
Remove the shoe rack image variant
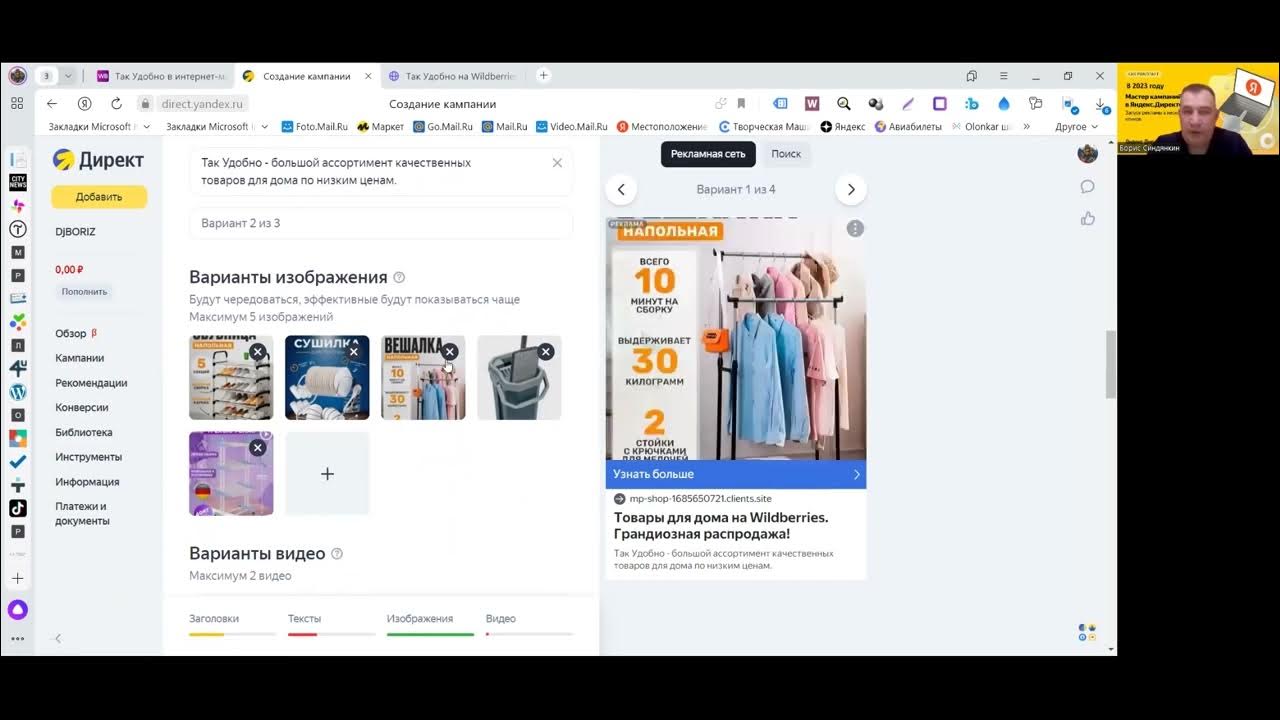(257, 352)
